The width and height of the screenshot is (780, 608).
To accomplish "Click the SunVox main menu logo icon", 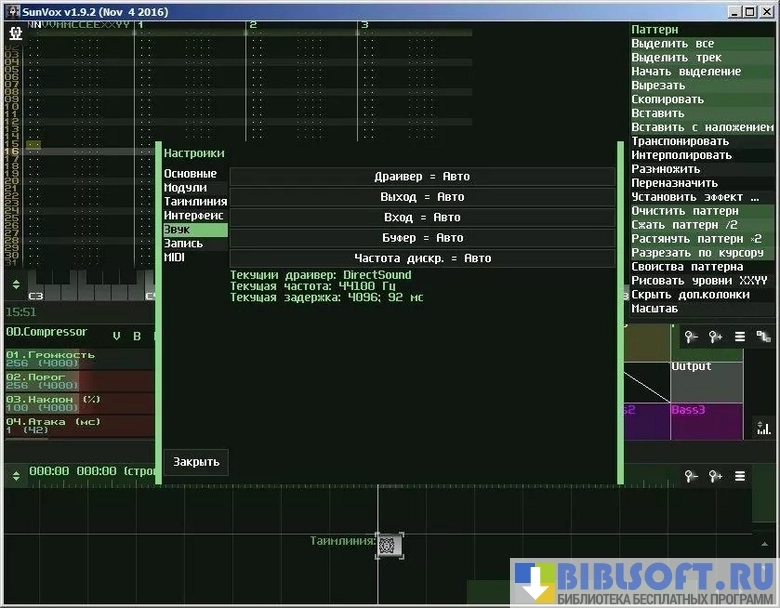I will [x=15, y=32].
